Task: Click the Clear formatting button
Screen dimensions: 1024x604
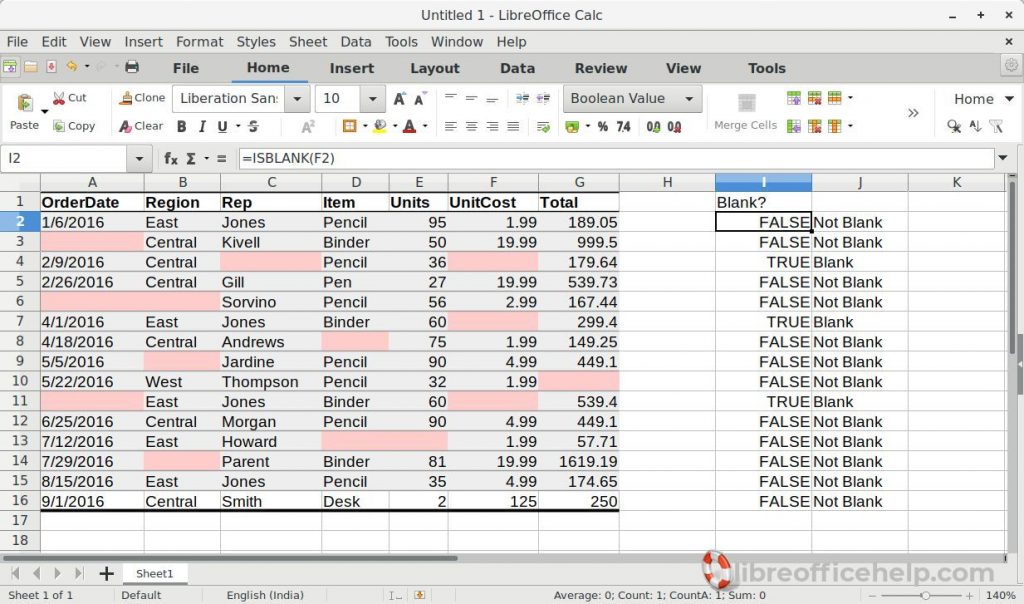Action: [x=140, y=126]
